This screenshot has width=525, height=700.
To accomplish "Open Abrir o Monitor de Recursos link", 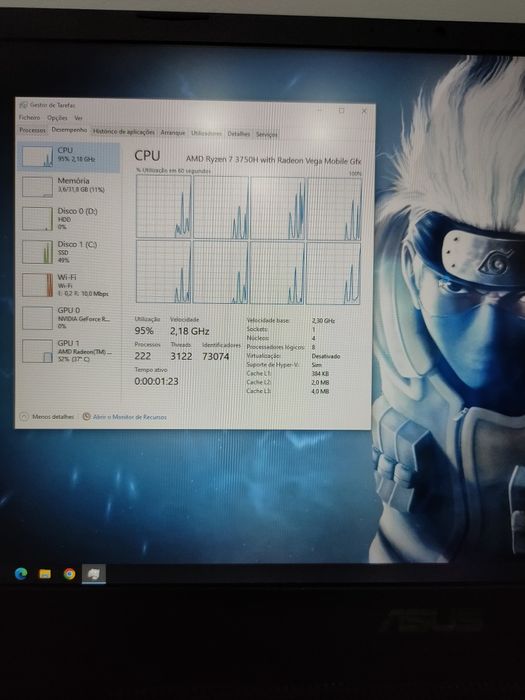I will coord(129,417).
